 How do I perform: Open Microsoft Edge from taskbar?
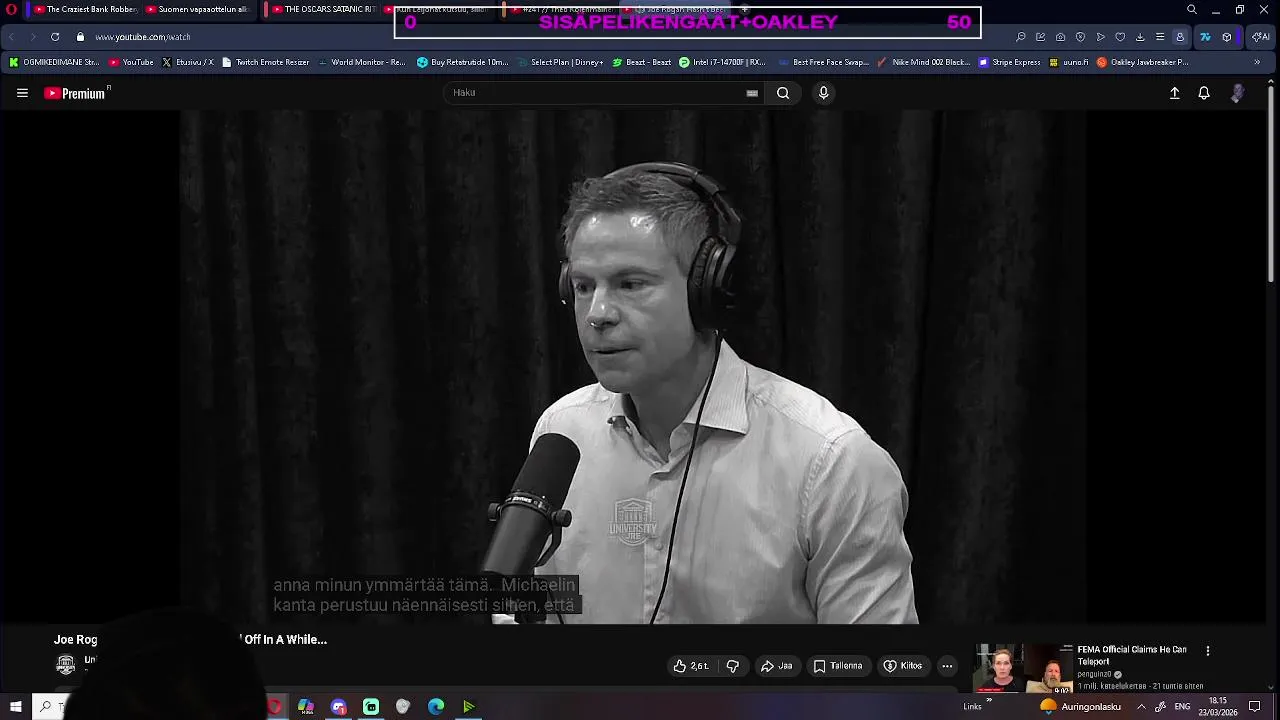pyautogui.click(x=436, y=707)
